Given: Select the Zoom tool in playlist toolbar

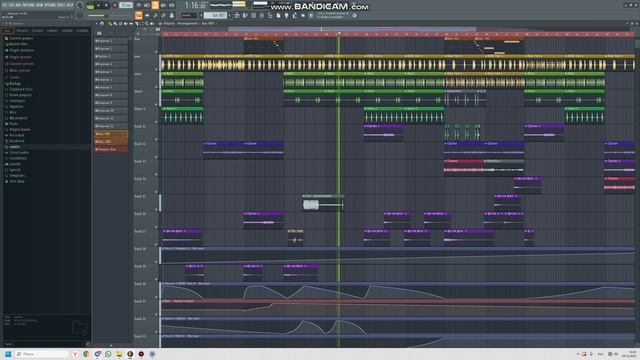Looking at the screenshot, I should coord(147,24).
